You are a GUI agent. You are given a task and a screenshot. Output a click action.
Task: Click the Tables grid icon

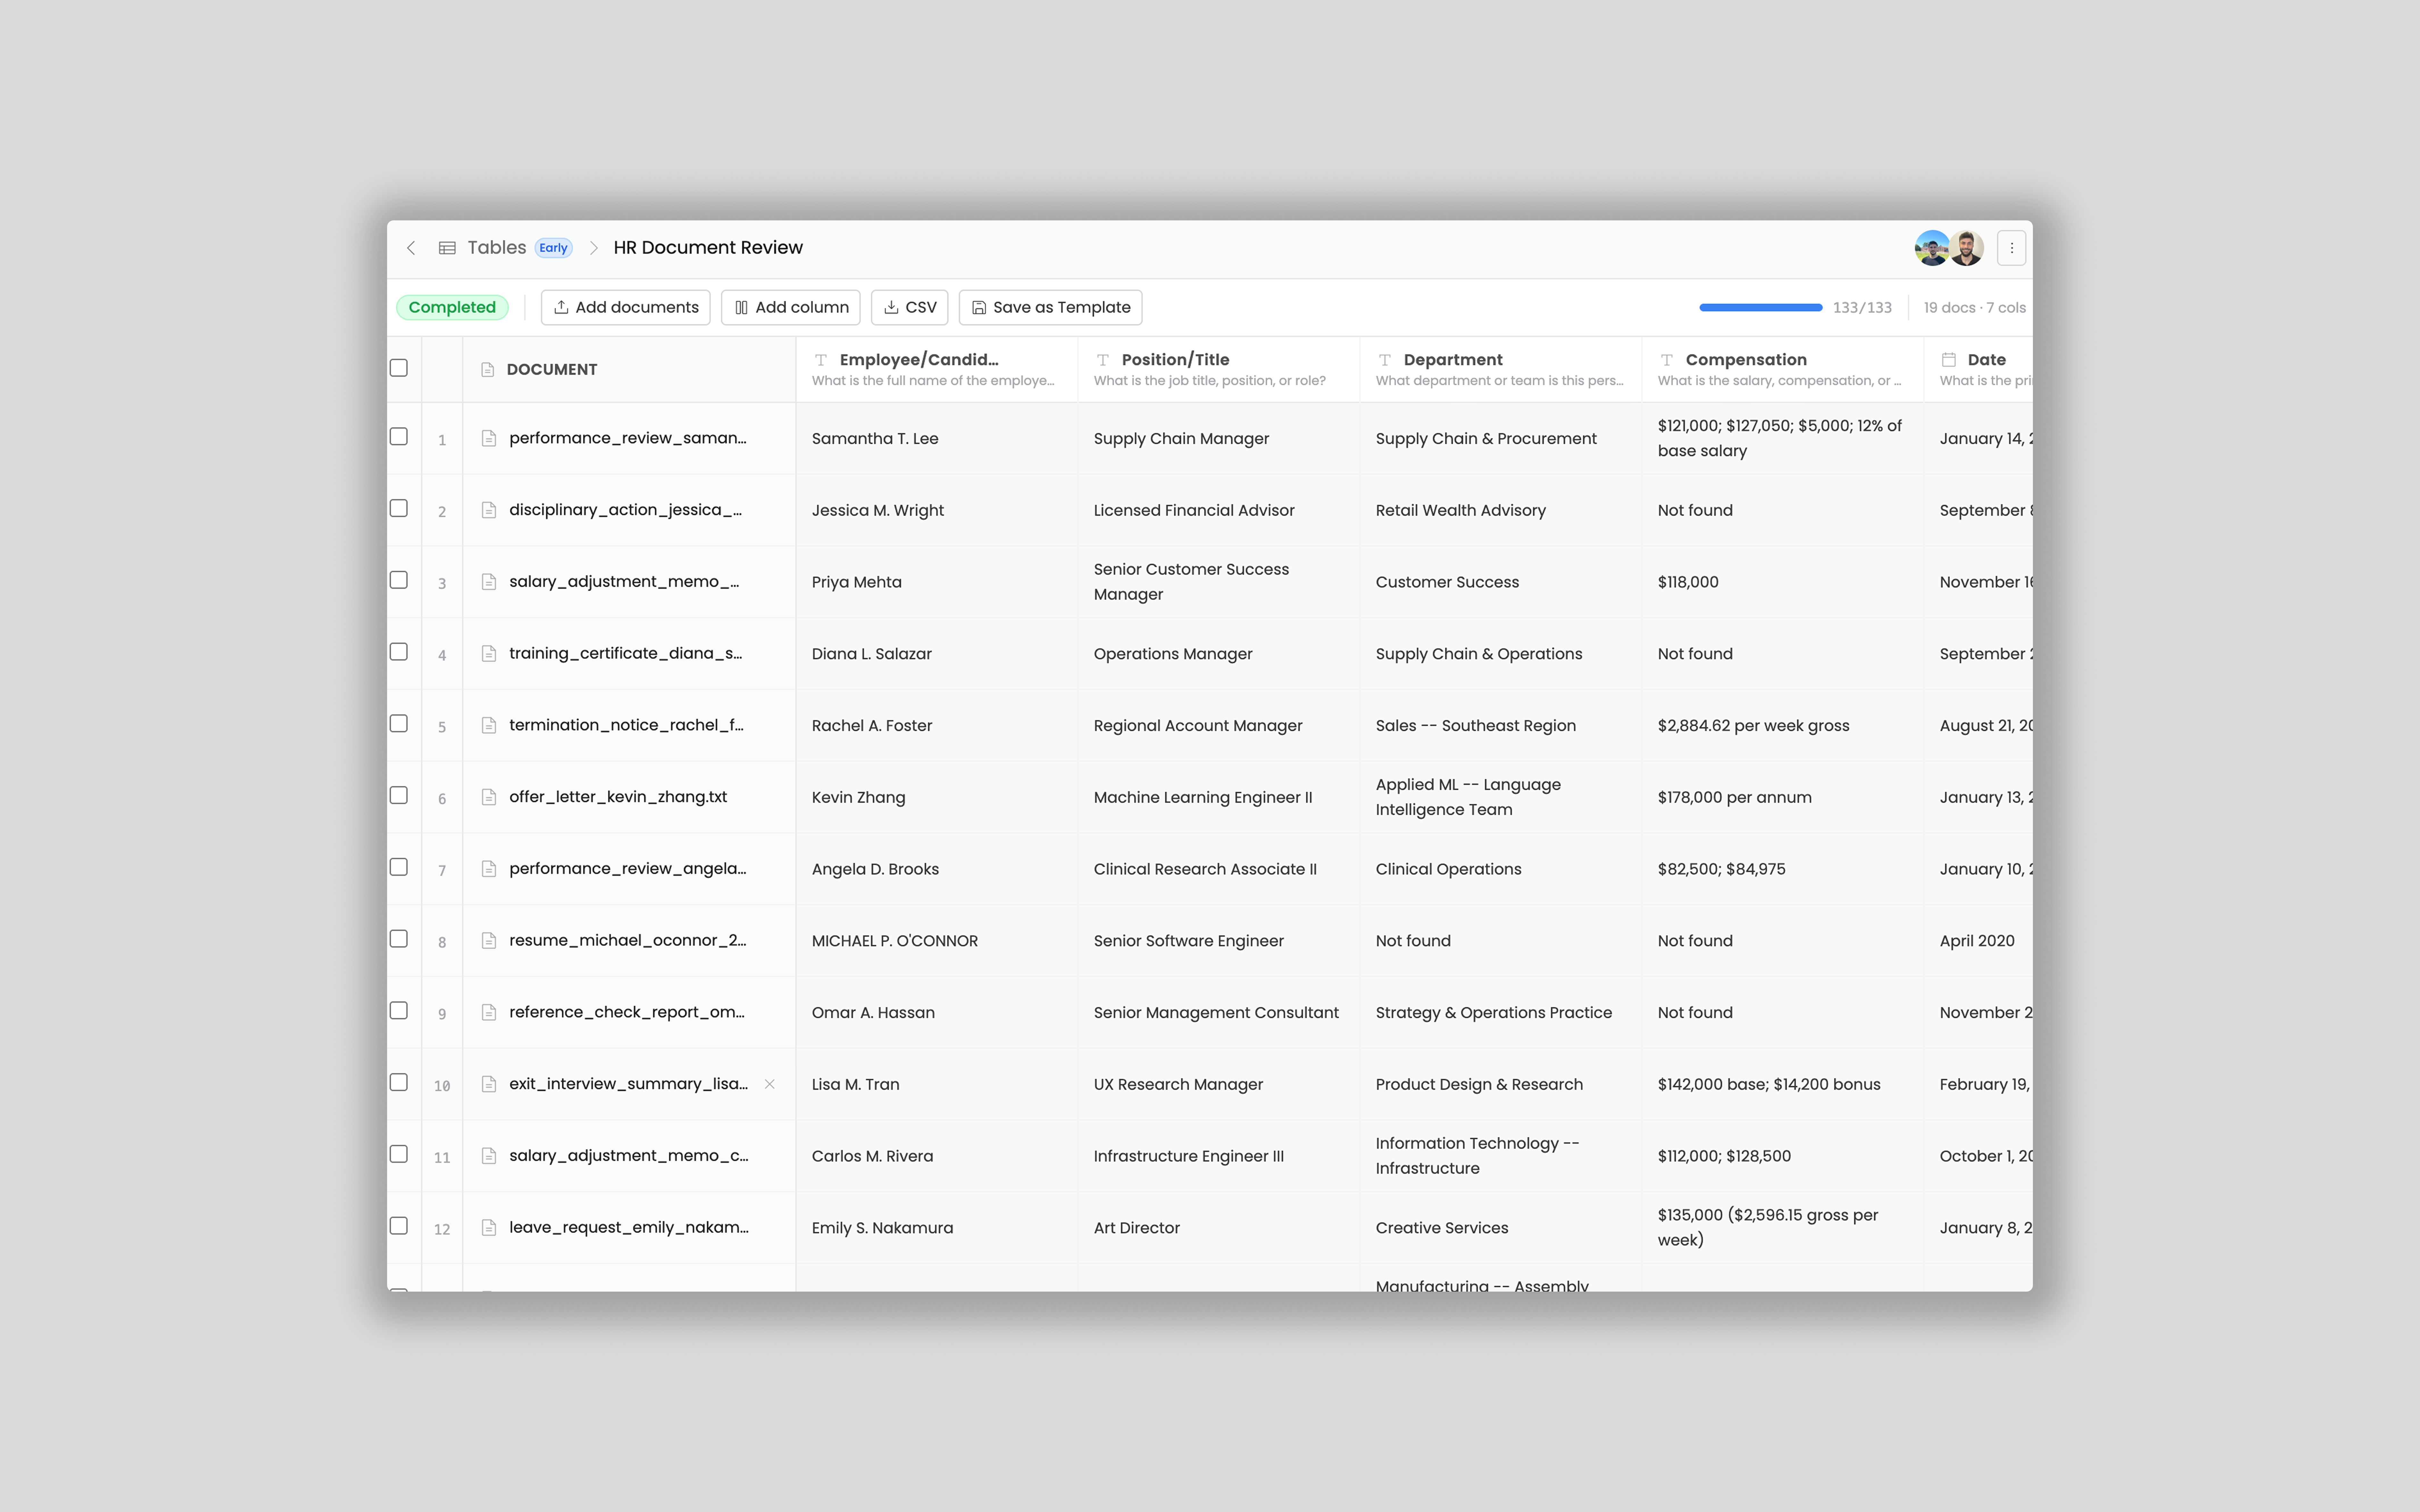pyautogui.click(x=447, y=248)
